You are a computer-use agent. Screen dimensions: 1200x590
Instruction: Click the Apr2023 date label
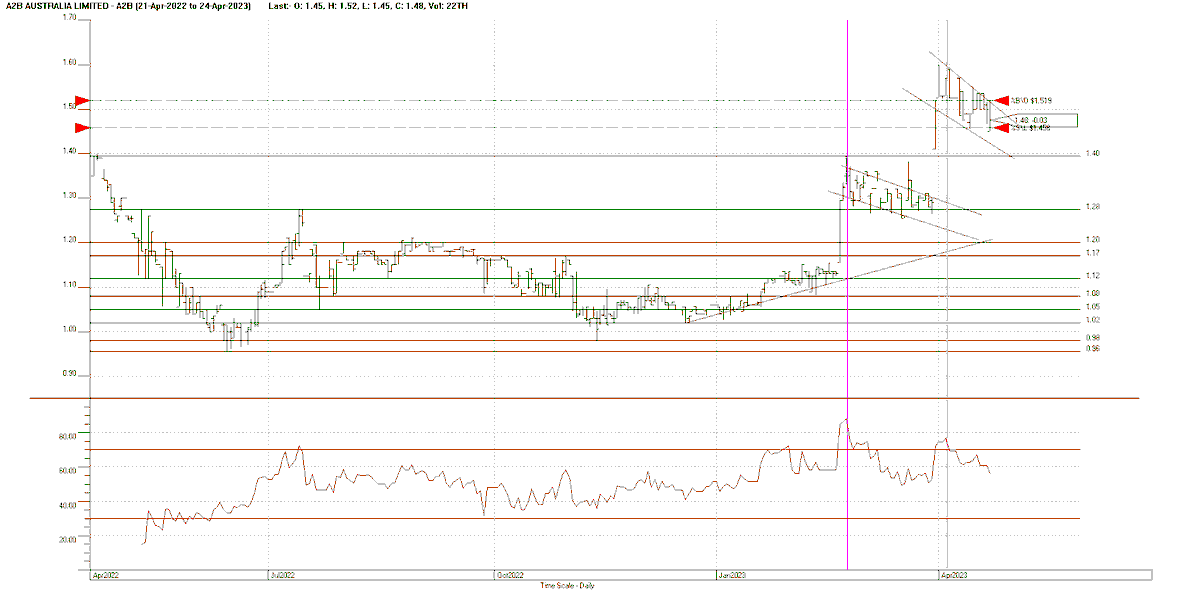(x=953, y=577)
